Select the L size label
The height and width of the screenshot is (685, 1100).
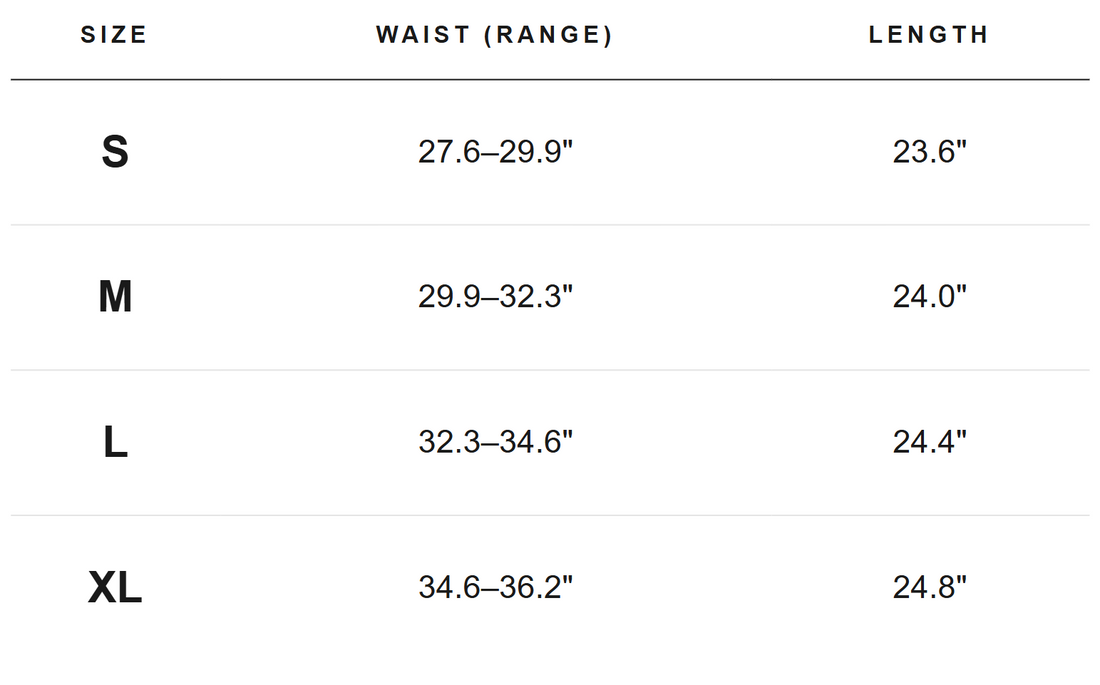pyautogui.click(x=115, y=442)
